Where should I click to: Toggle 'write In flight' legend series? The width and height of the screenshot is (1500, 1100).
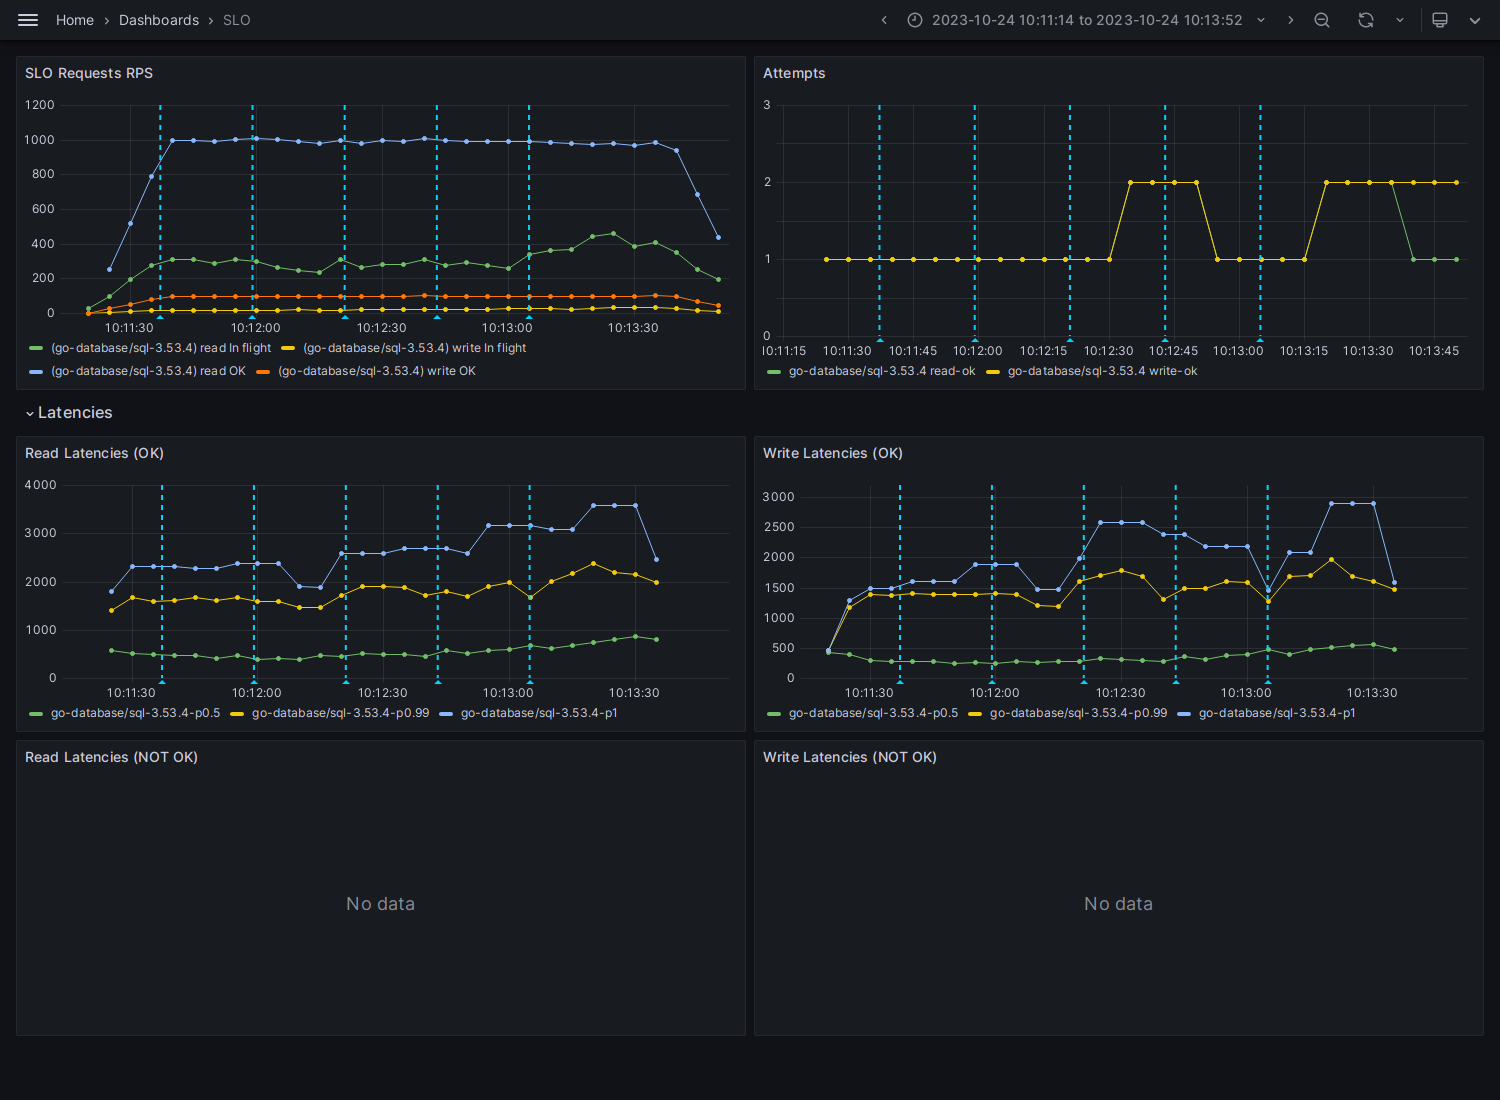coord(414,348)
